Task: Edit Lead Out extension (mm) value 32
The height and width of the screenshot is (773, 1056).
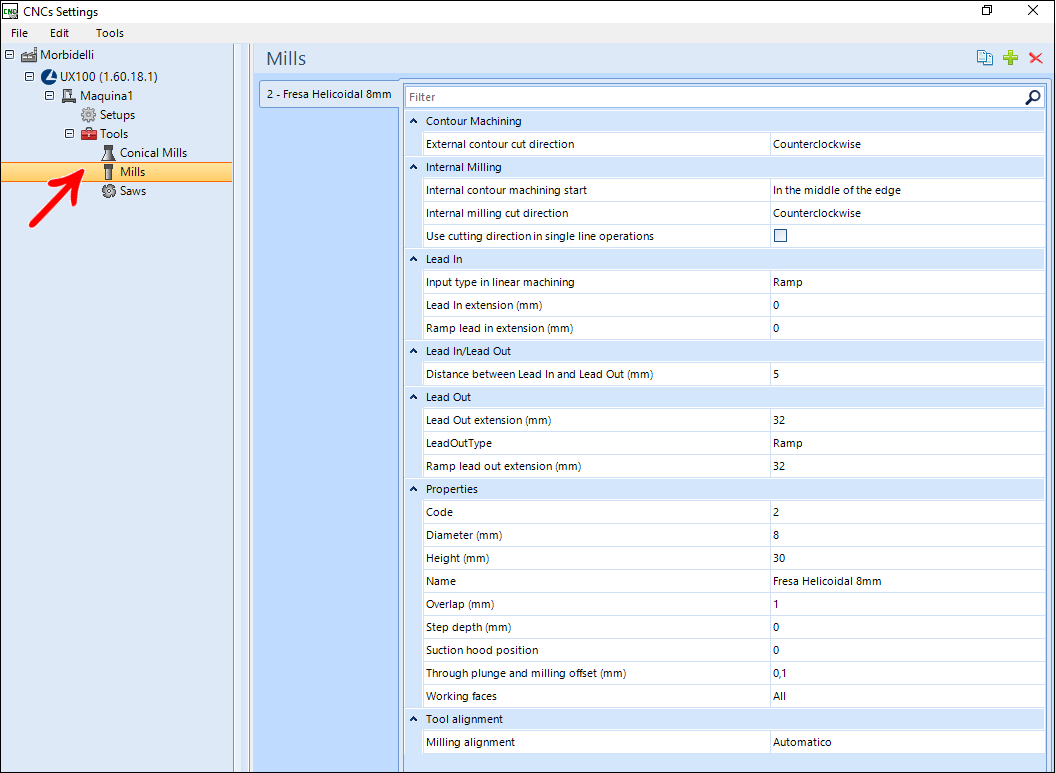Action: coord(907,420)
